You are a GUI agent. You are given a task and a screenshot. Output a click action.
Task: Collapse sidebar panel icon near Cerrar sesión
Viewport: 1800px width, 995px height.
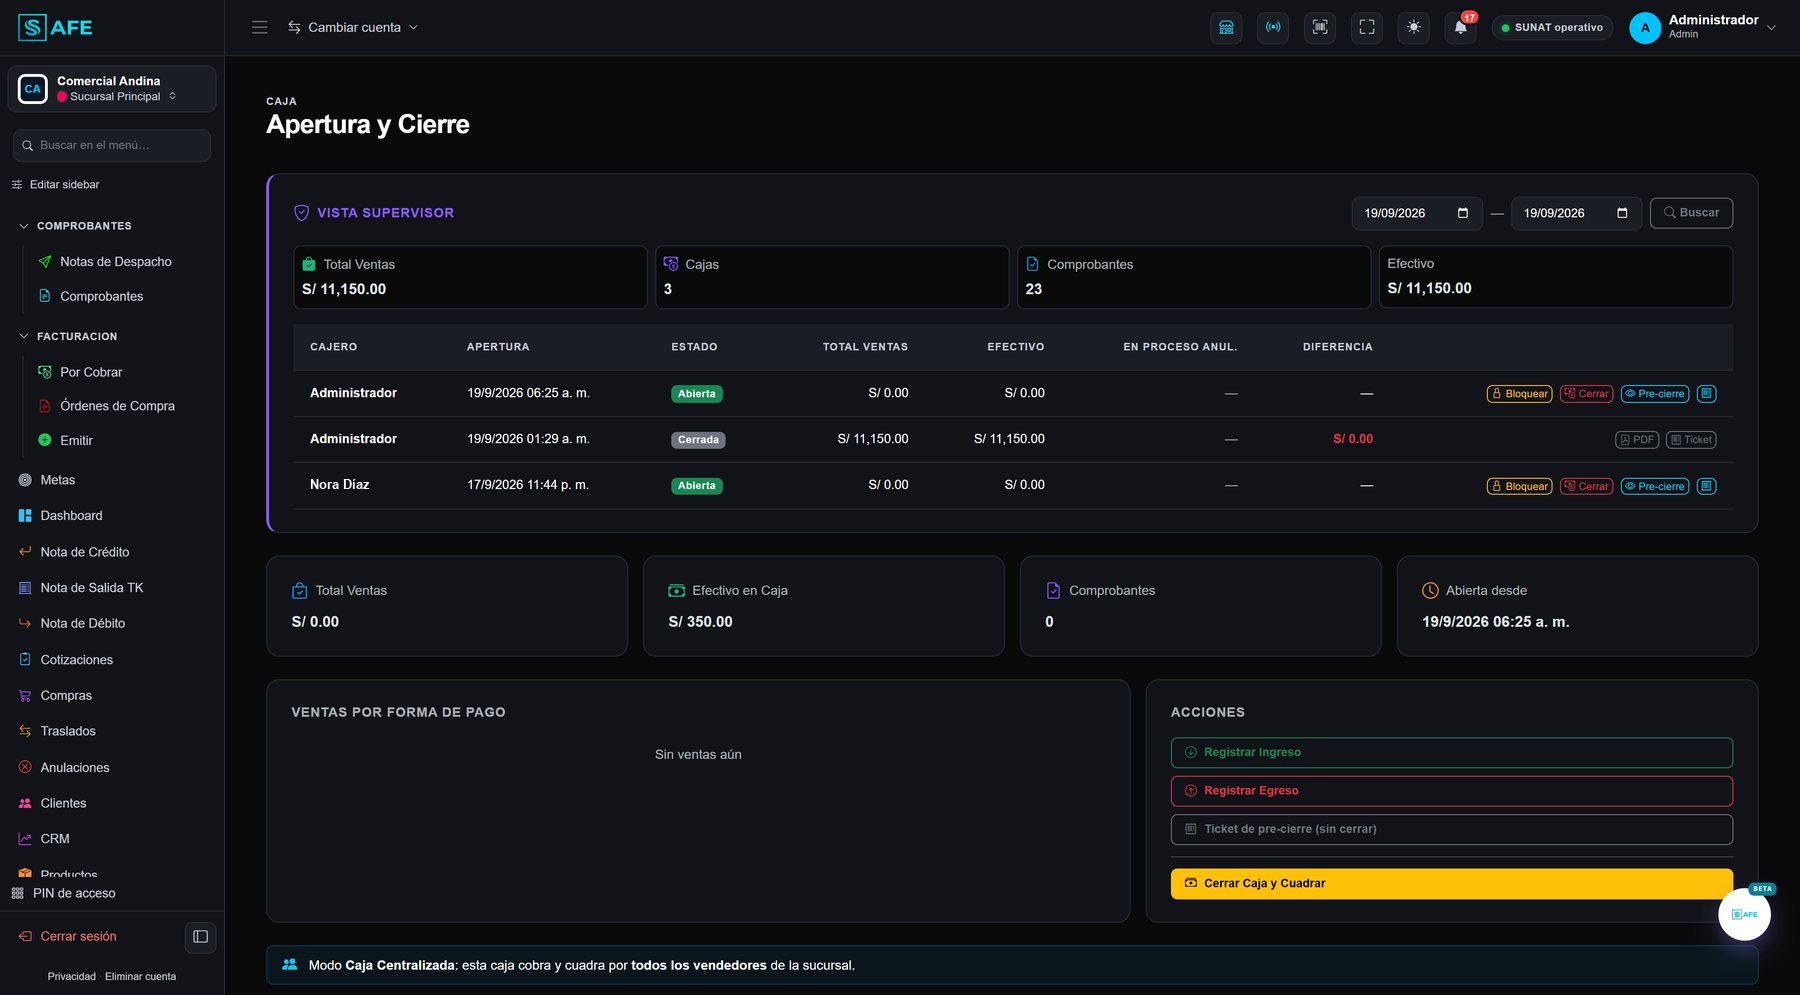(201, 937)
